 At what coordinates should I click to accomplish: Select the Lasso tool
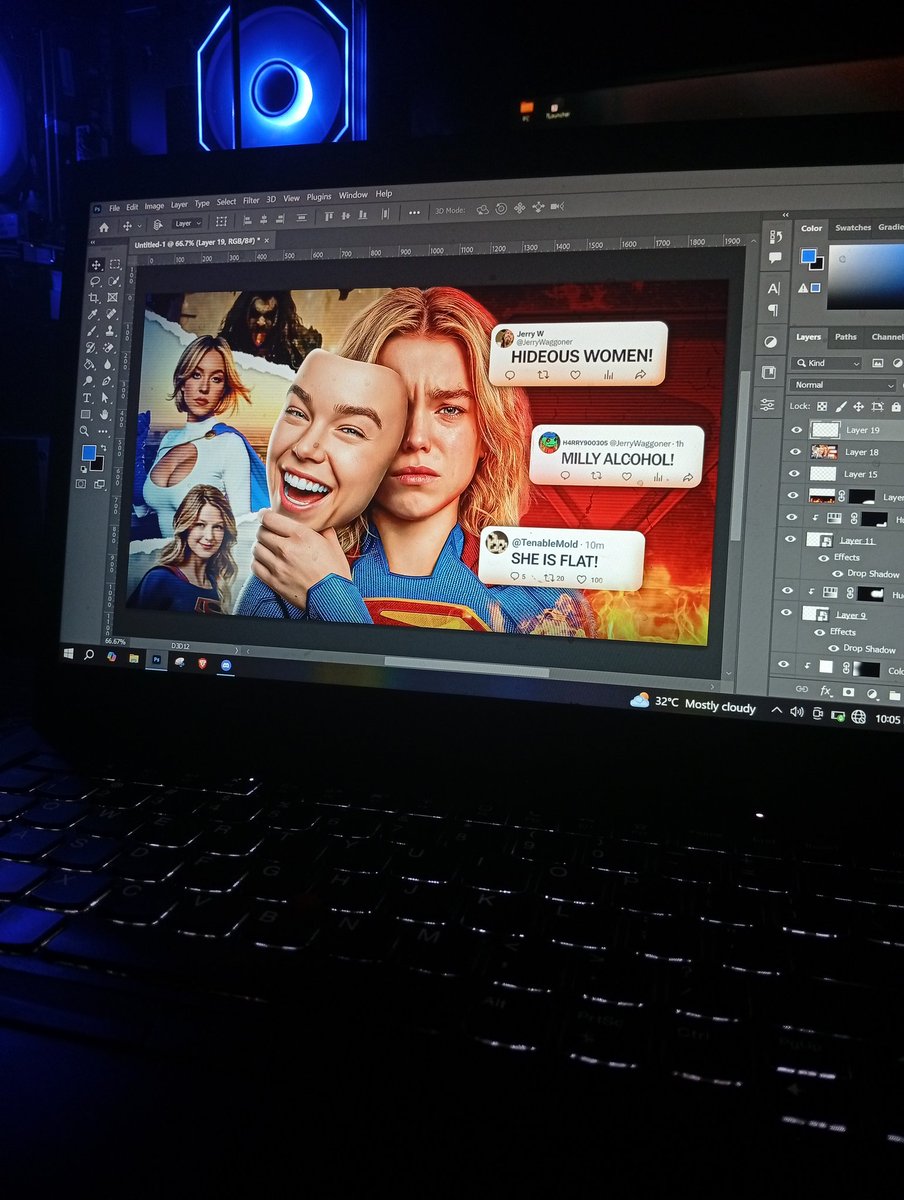(95, 281)
